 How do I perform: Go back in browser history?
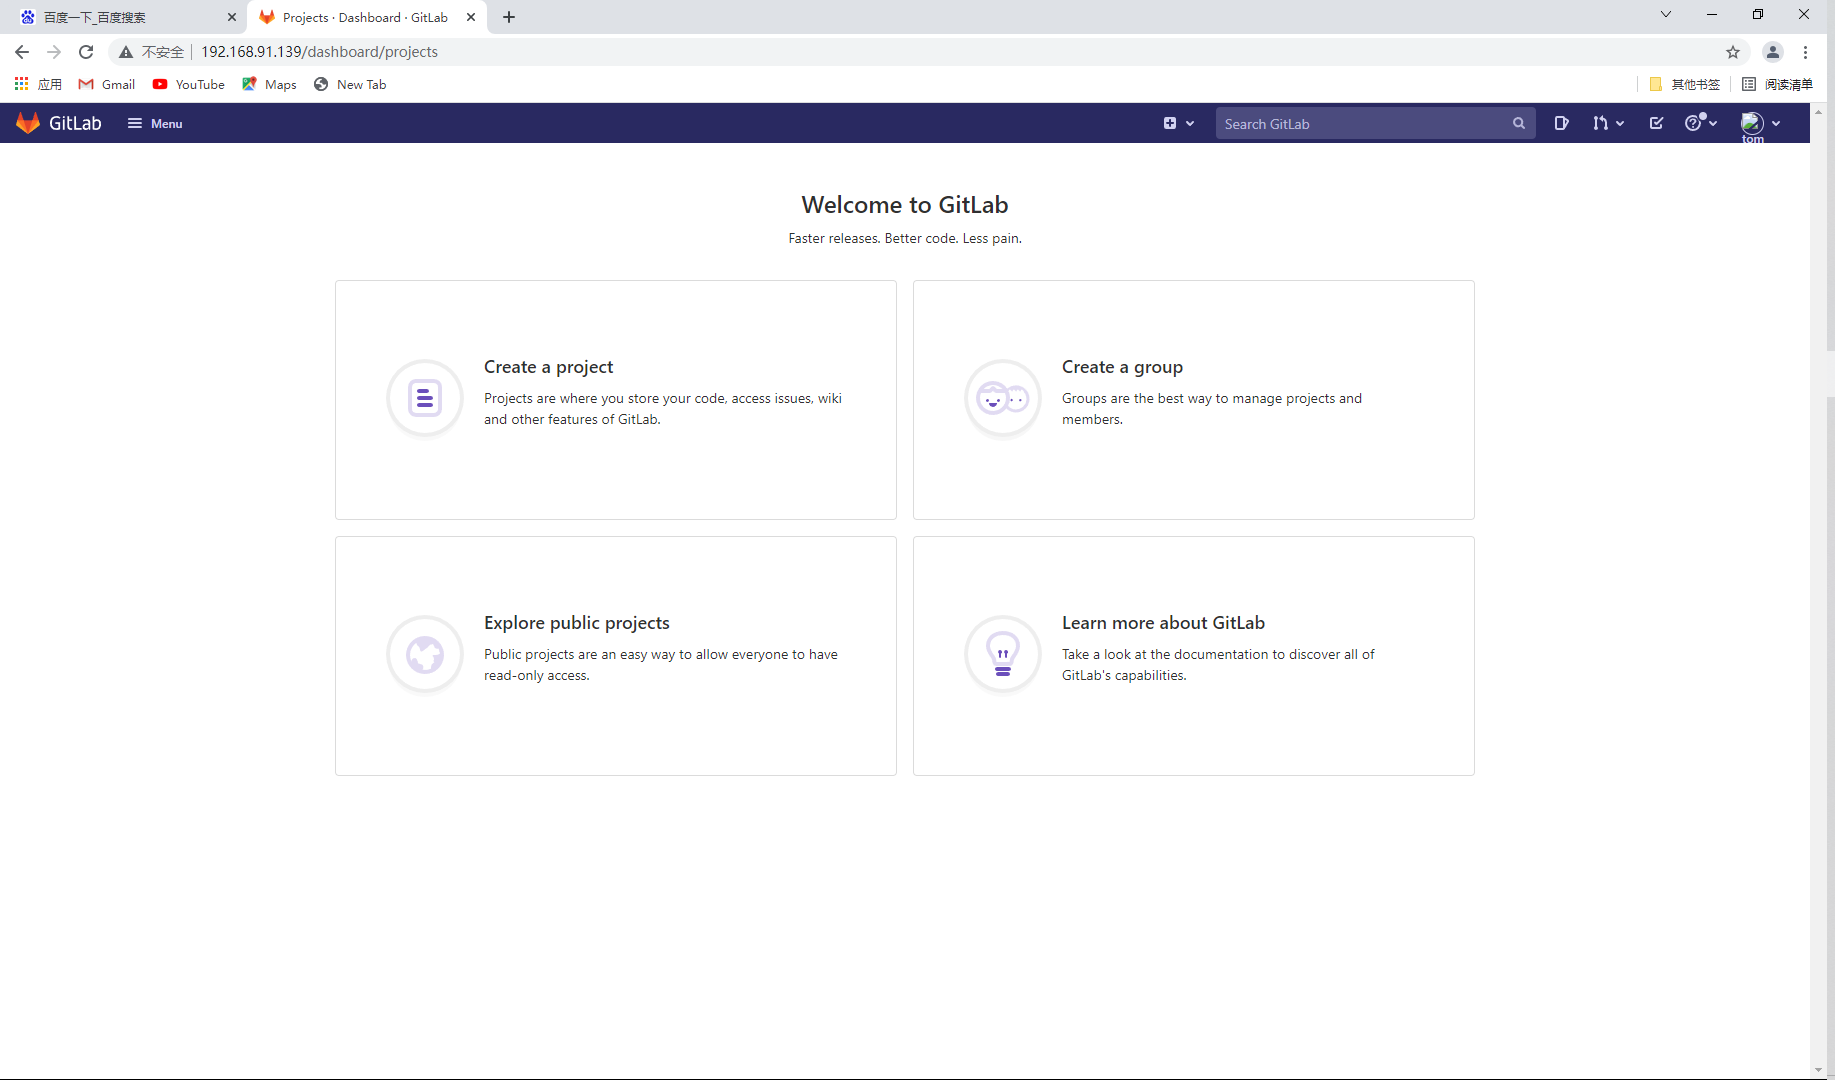(22, 52)
